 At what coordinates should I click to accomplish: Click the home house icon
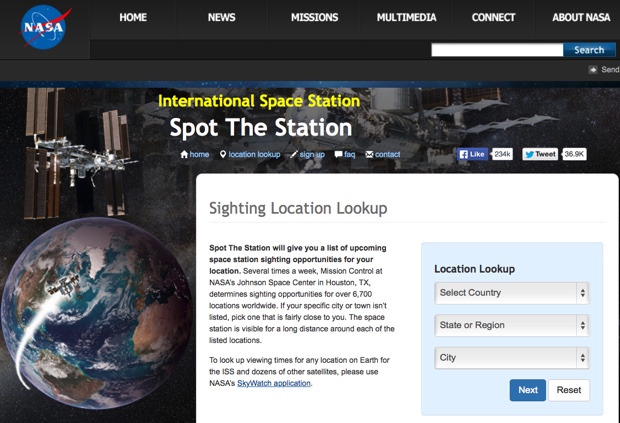click(x=184, y=154)
